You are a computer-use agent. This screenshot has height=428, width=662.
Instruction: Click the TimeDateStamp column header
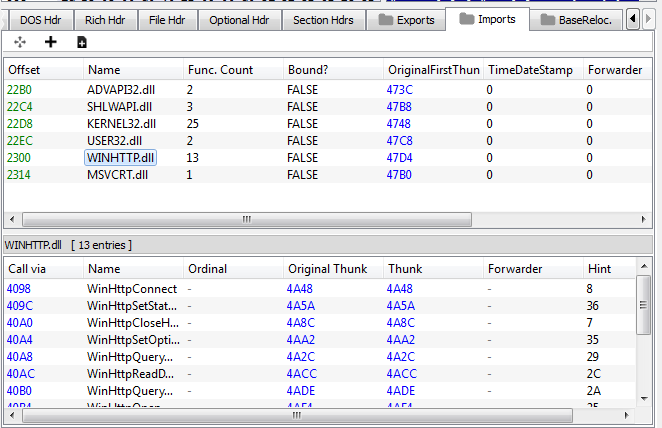(x=533, y=70)
